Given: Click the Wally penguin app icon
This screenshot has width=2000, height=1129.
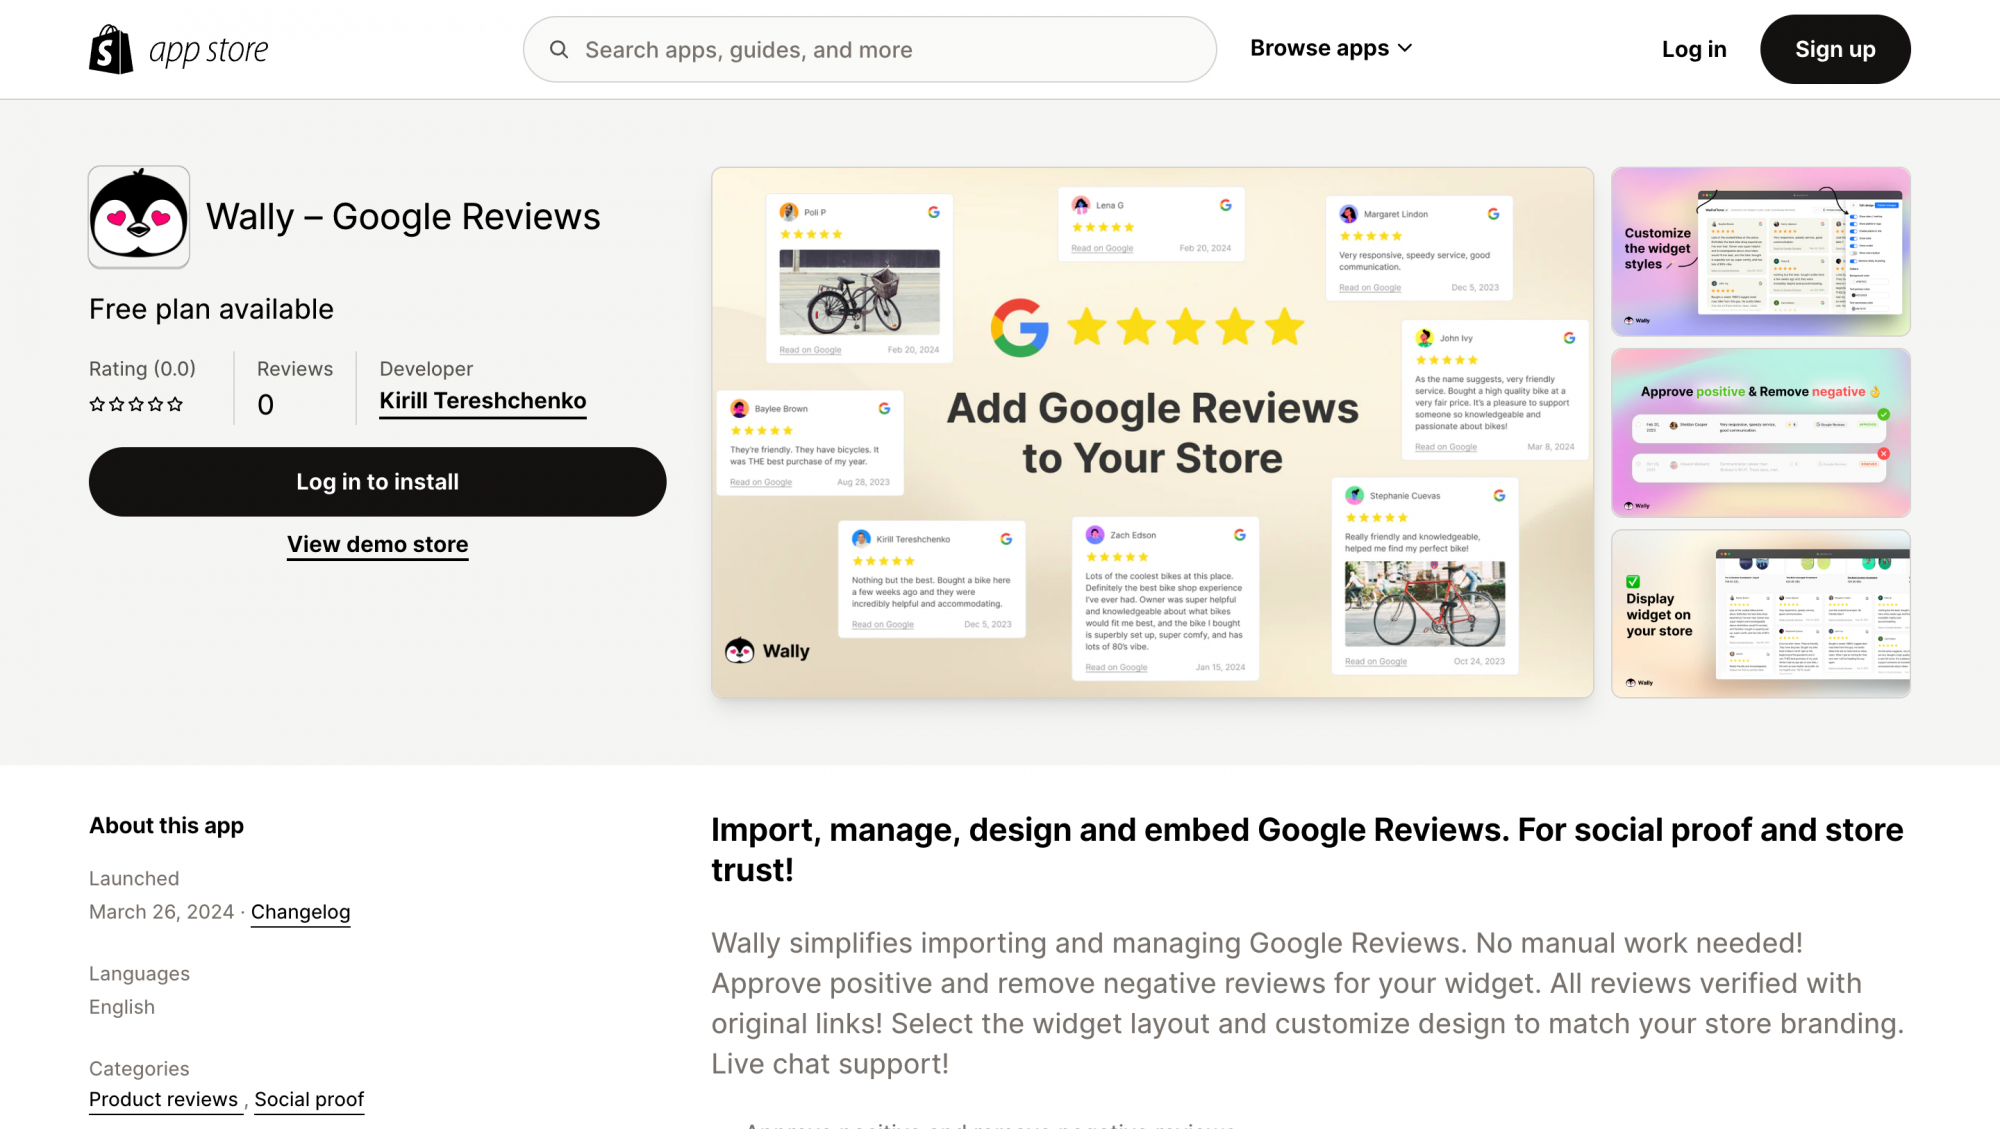Looking at the screenshot, I should tap(139, 217).
